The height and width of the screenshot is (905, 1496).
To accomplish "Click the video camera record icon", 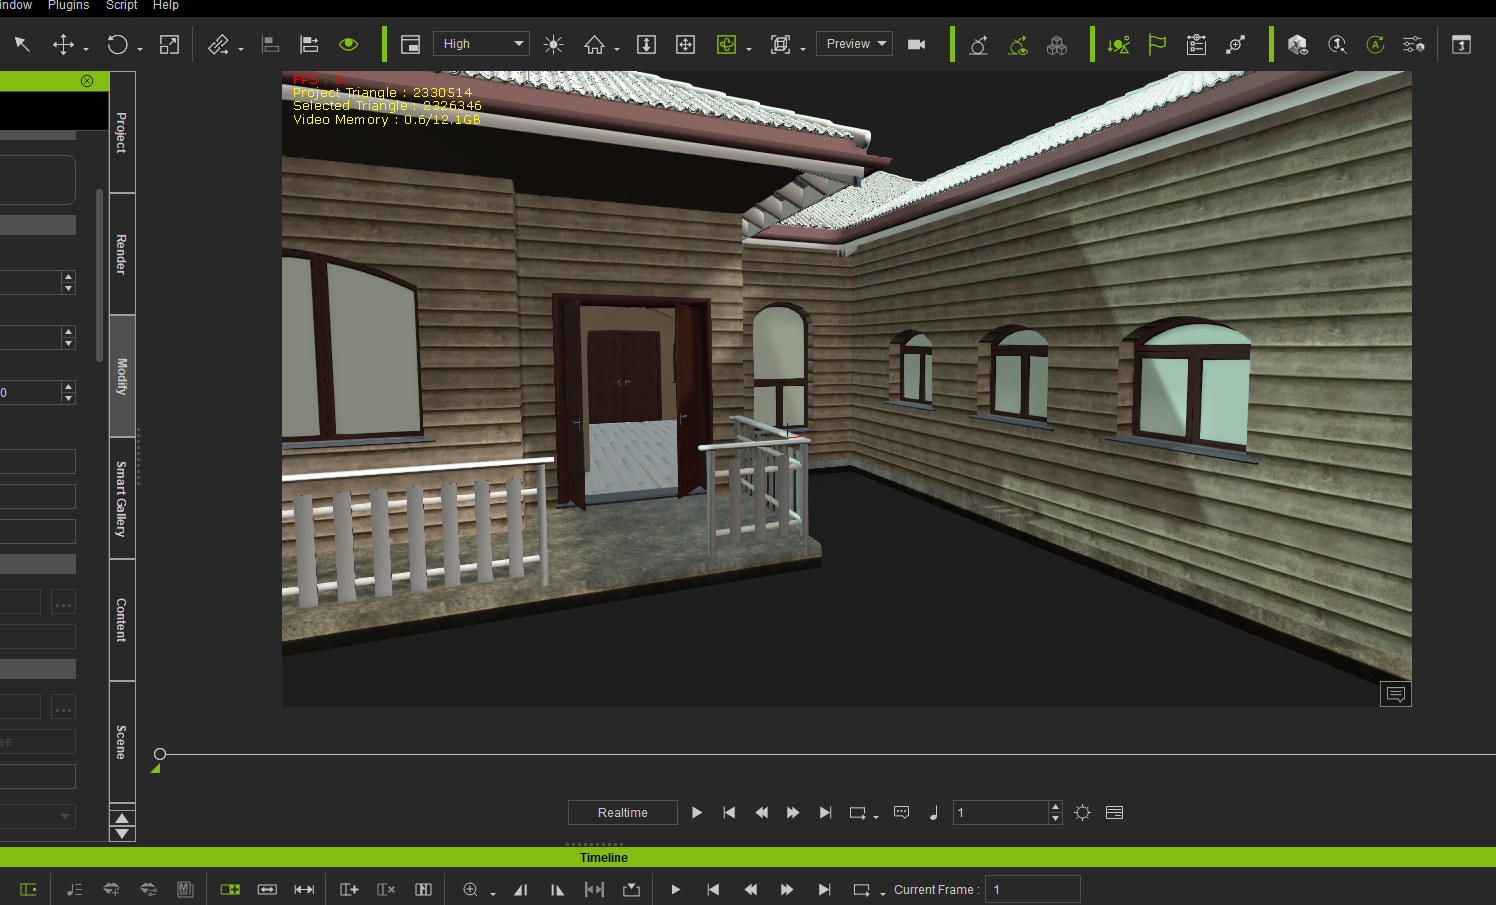I will [916, 44].
